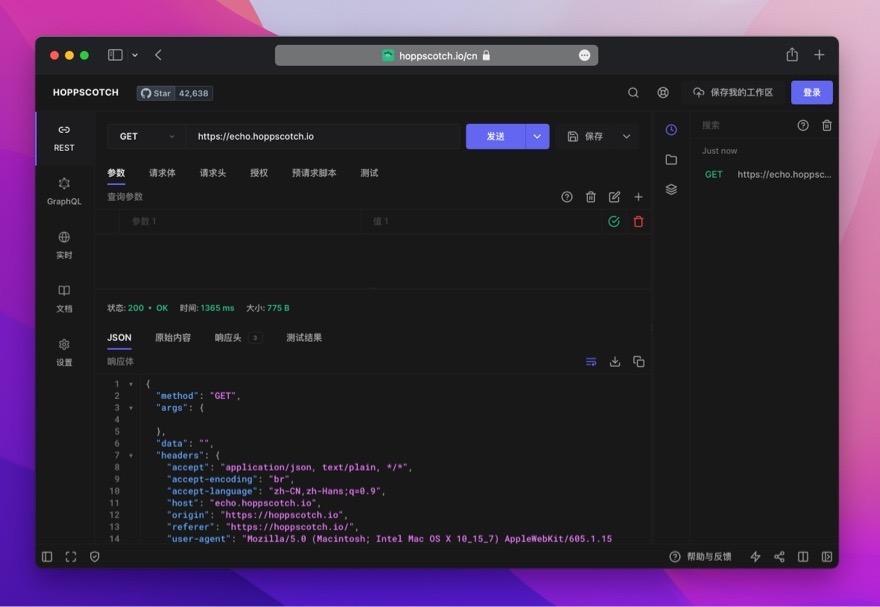This screenshot has height=607, width=880.
Task: Open the save options dropdown chevron
Action: point(626,136)
